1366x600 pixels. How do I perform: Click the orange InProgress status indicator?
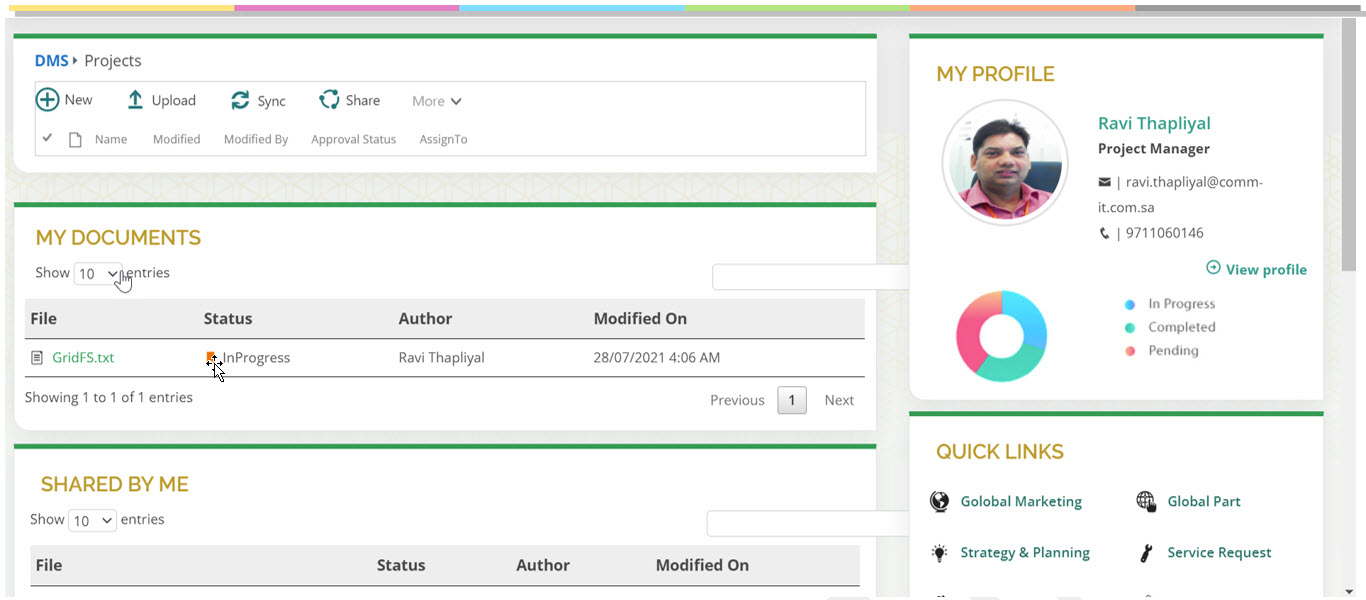[x=211, y=357]
